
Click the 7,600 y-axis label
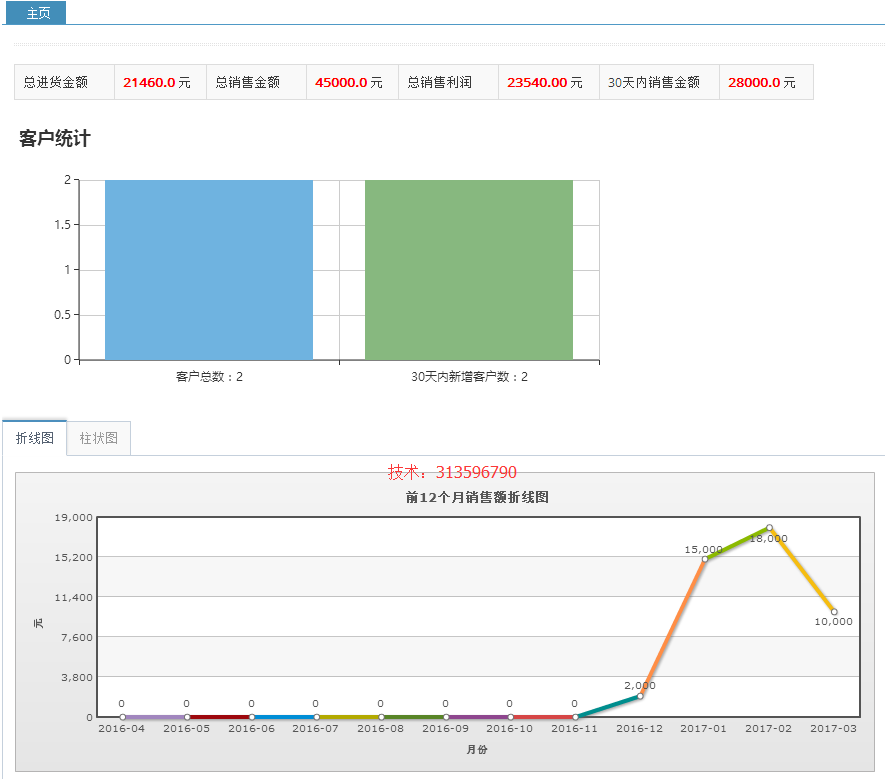[77, 638]
